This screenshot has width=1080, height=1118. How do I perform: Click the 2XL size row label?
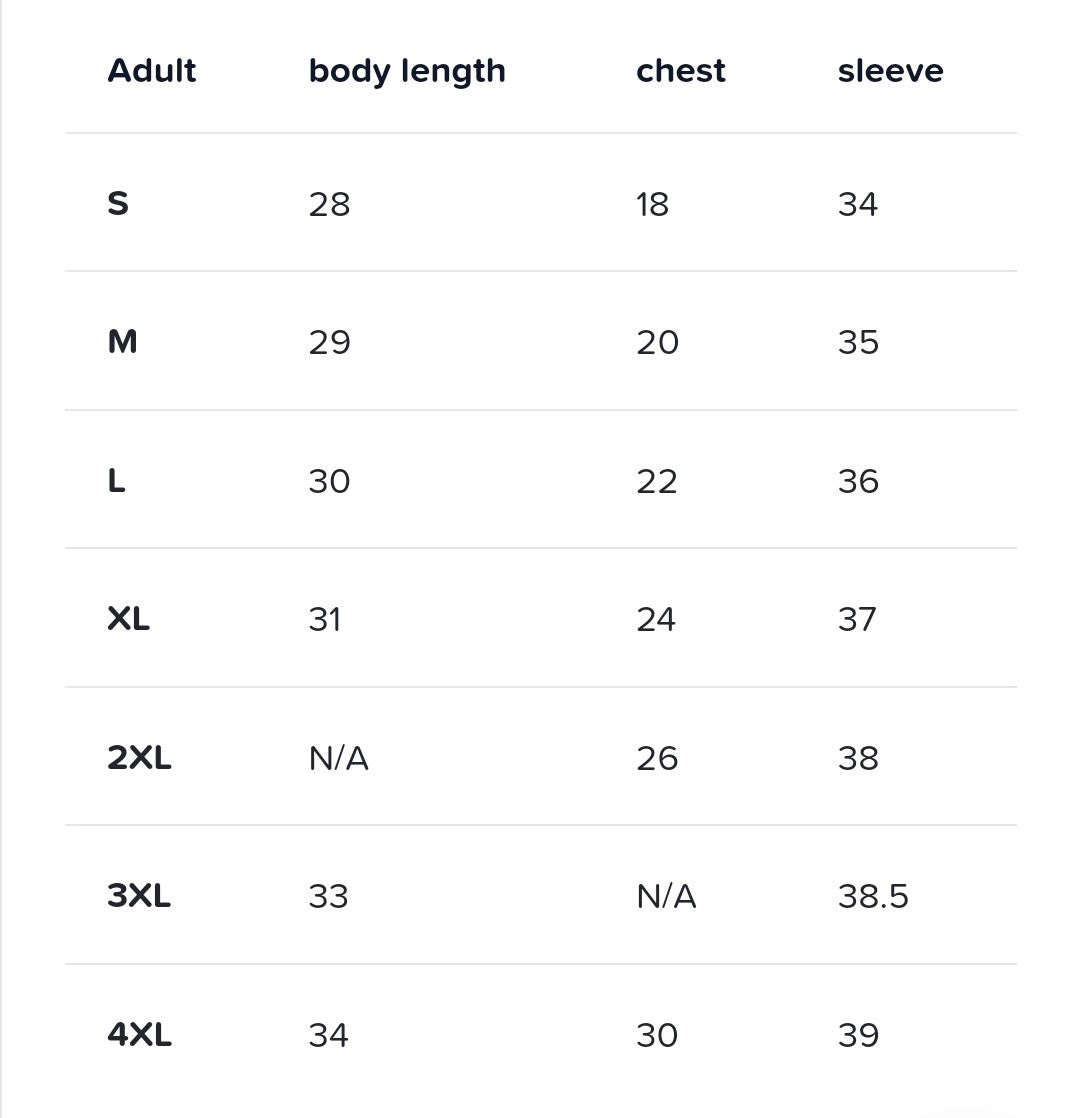[139, 758]
